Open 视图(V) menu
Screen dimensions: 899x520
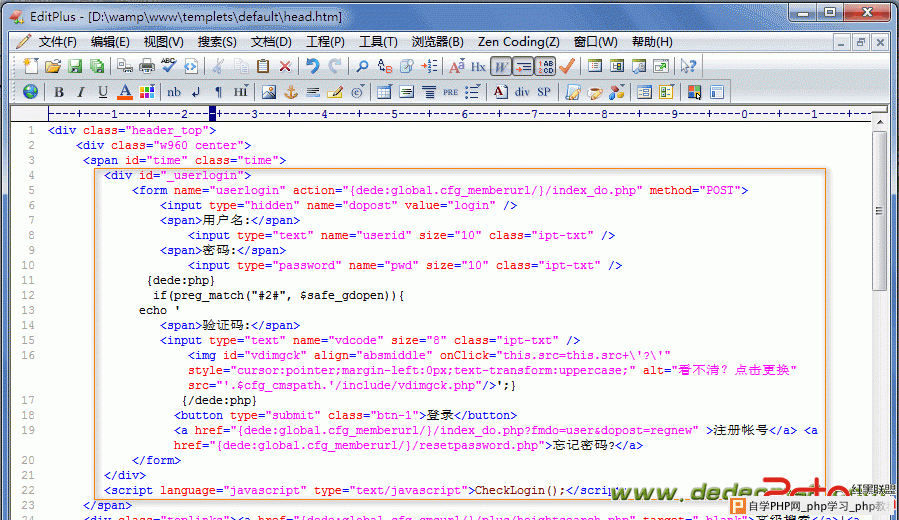pyautogui.click(x=163, y=42)
